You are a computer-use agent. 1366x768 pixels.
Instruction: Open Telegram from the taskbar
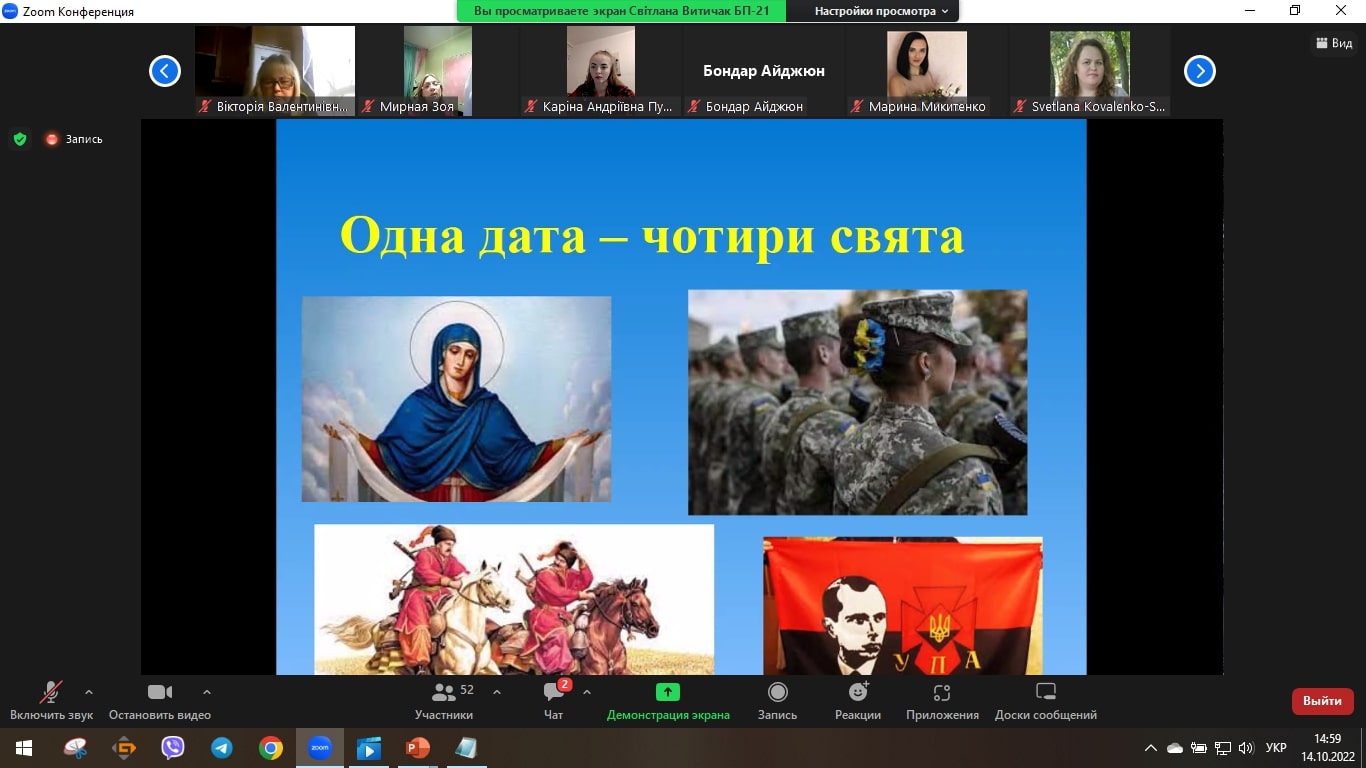coord(221,747)
